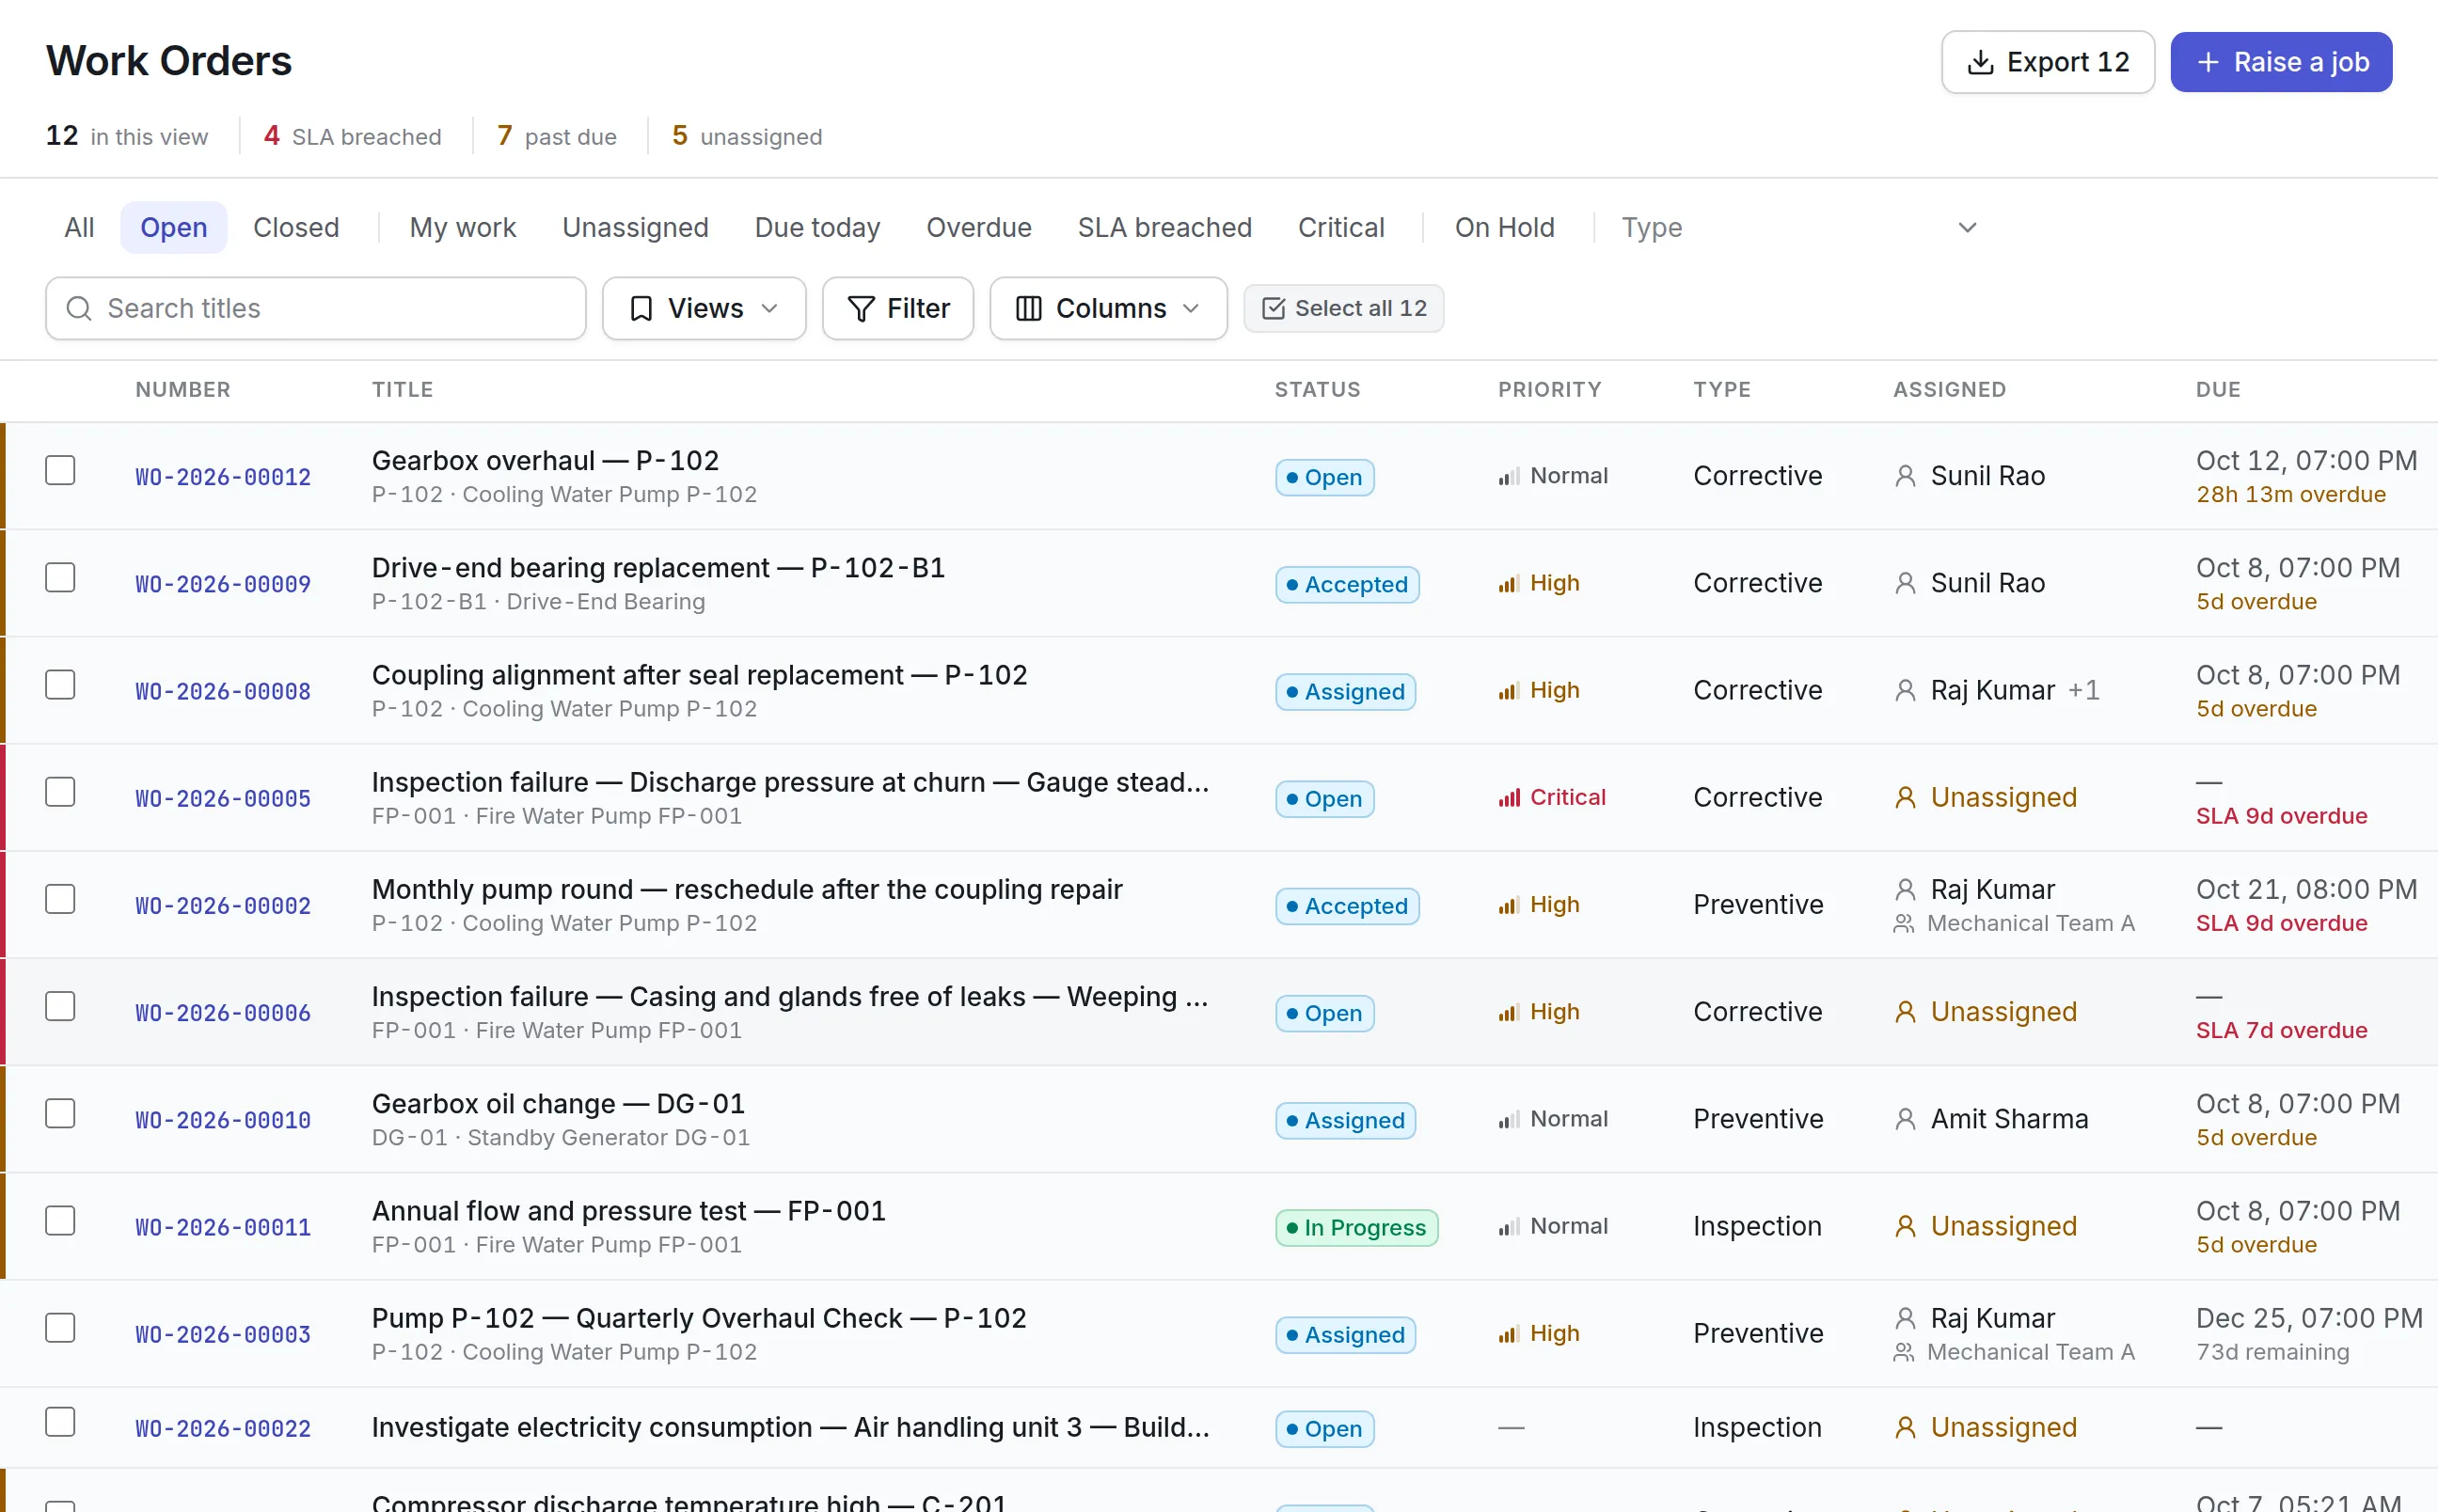The height and width of the screenshot is (1512, 2438).
Task: Click the plus icon on Raise a job
Action: tap(2208, 62)
